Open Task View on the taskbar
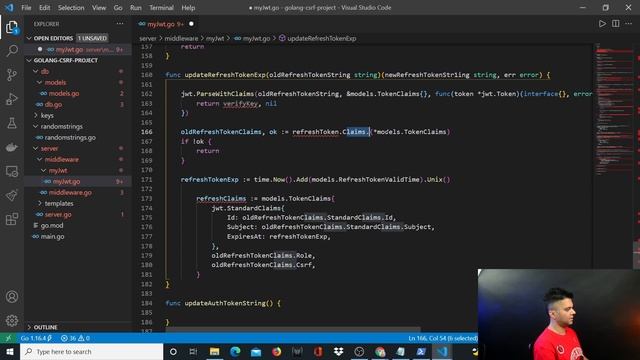Screen dimensions: 640x360 (x=193, y=351)
